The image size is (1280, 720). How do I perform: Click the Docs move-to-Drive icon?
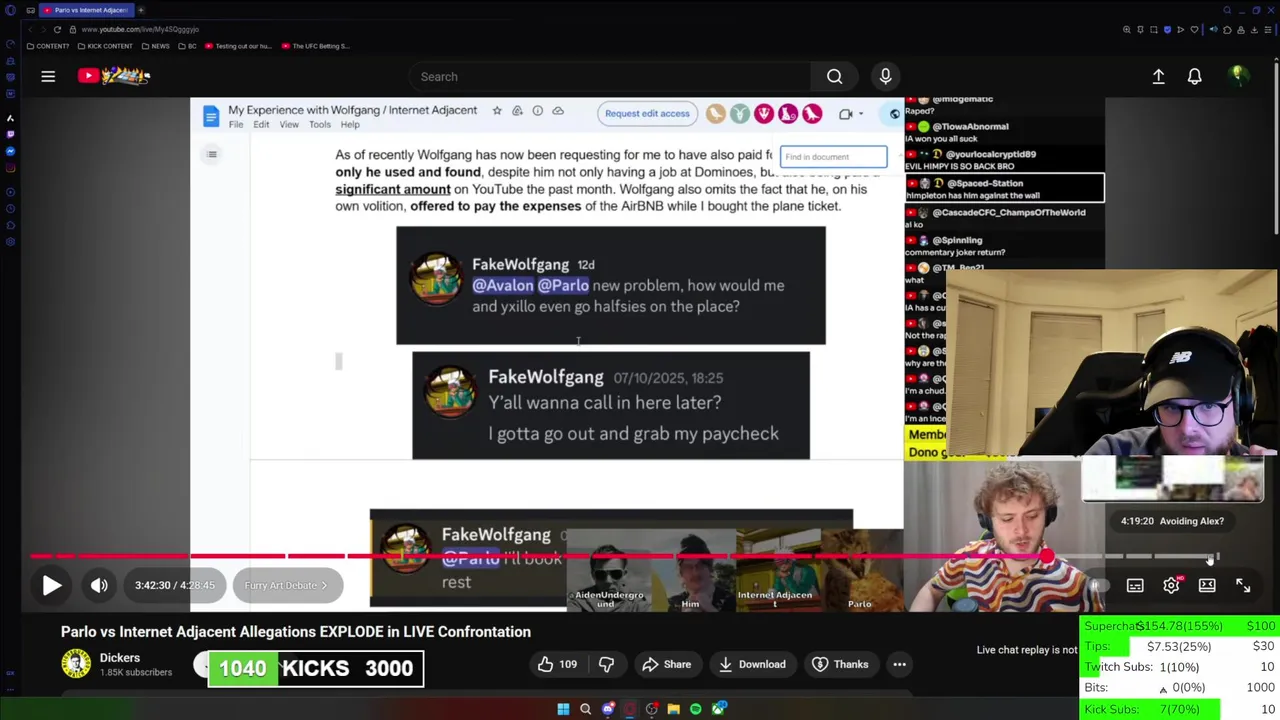click(x=517, y=111)
